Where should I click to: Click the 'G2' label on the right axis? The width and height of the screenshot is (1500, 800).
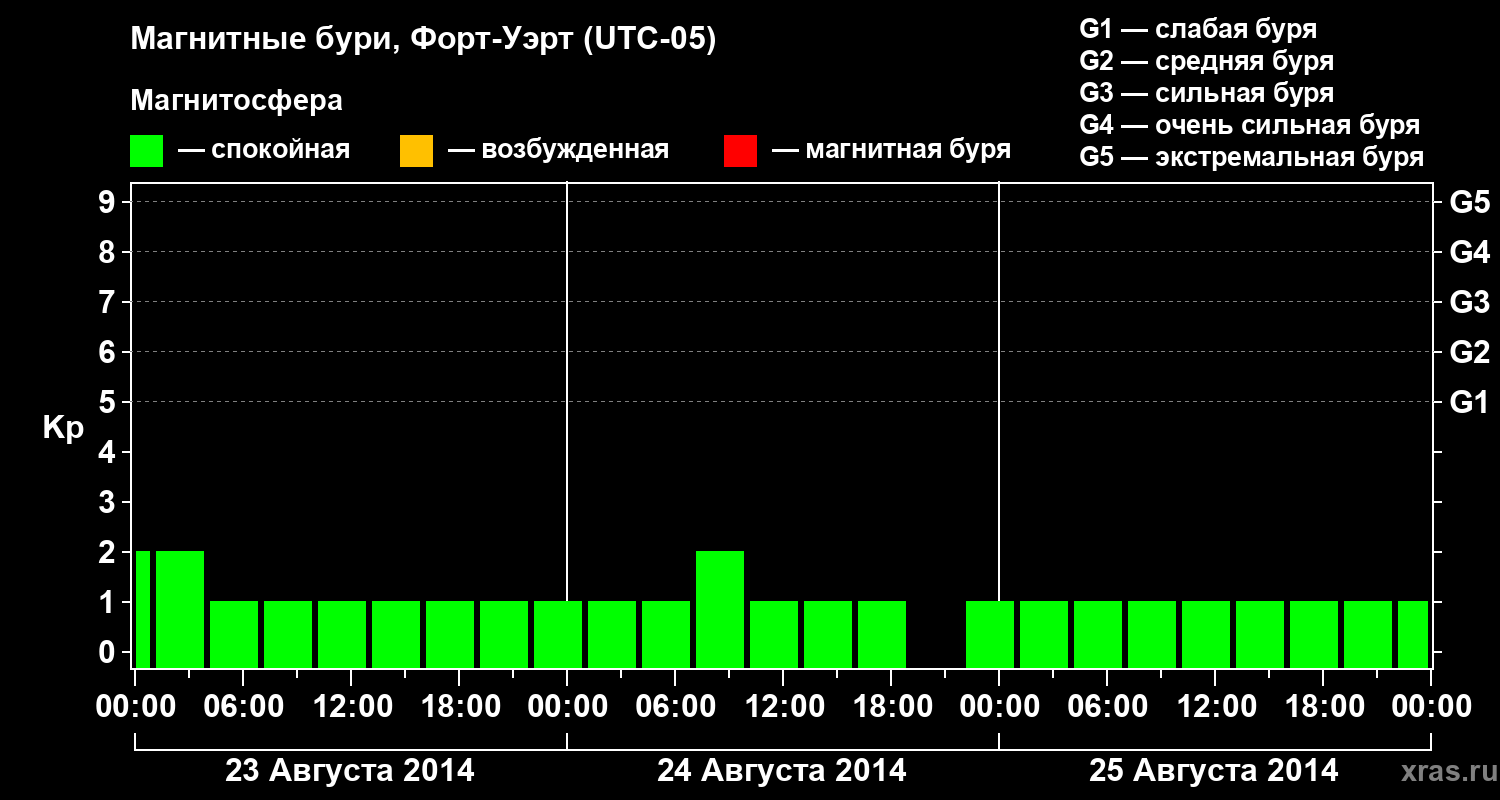point(1469,352)
